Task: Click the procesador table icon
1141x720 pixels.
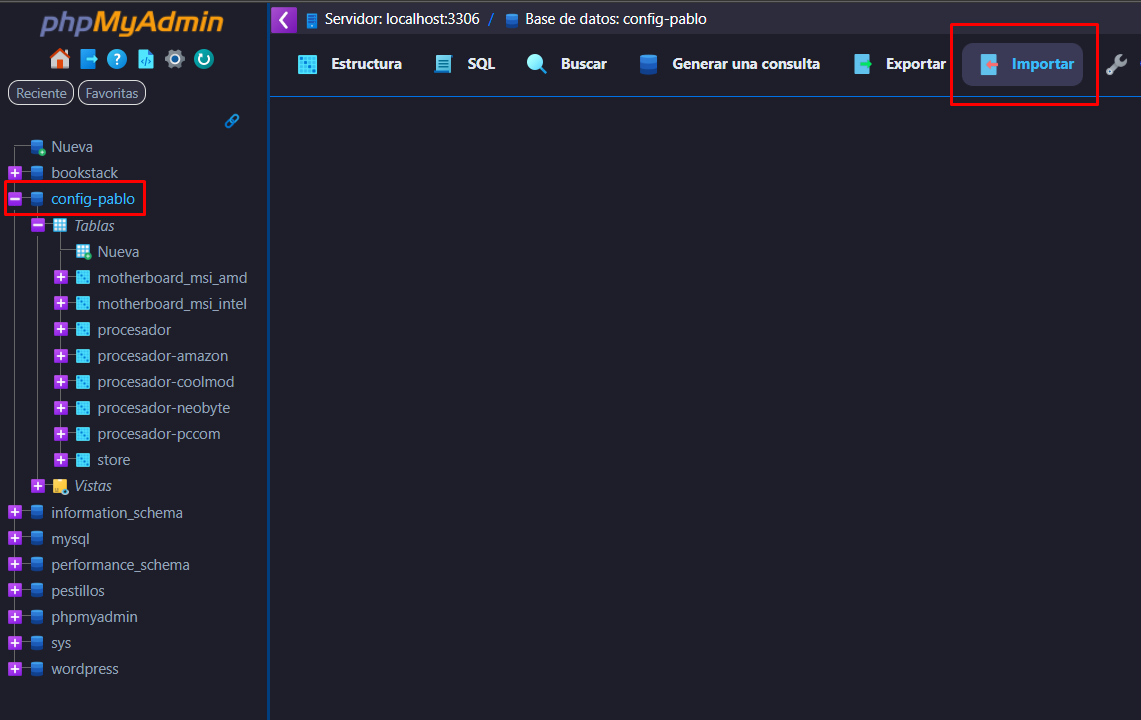Action: 84,330
